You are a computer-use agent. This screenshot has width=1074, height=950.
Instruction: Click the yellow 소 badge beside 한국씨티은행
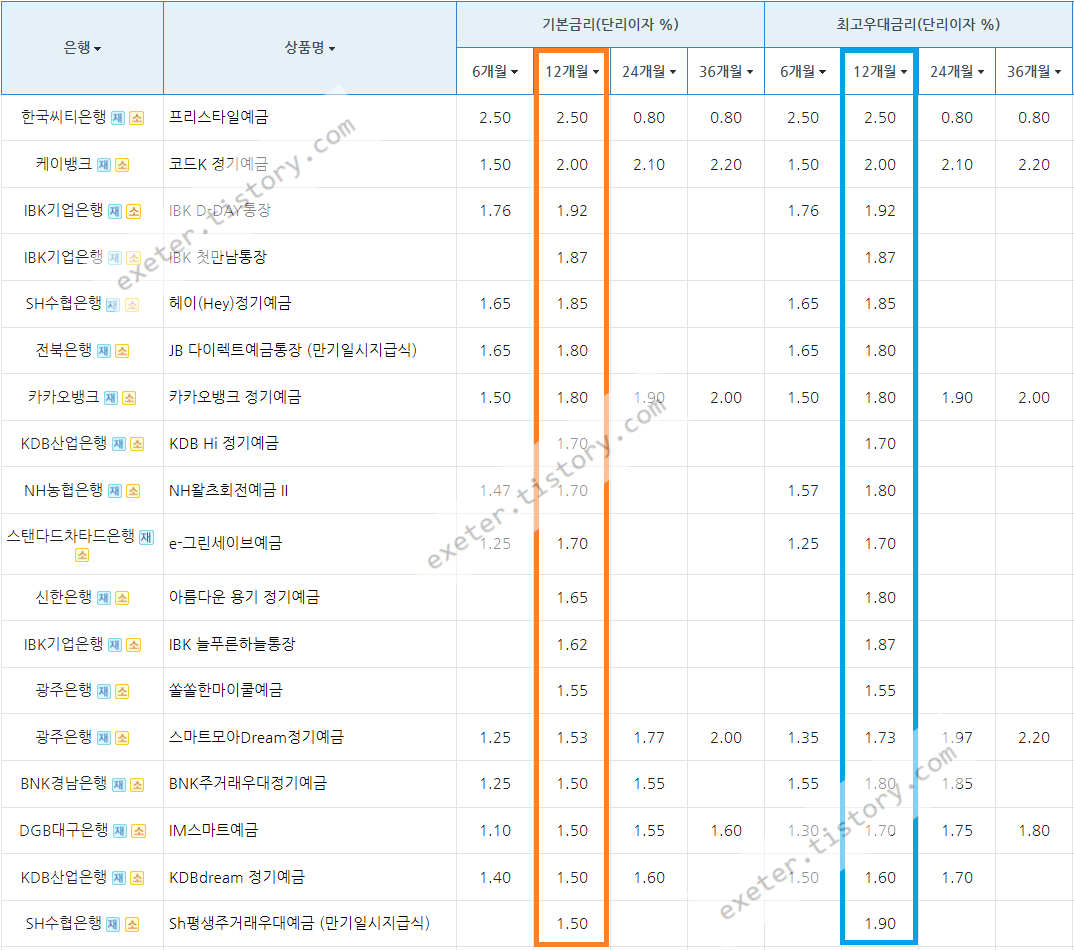(137, 118)
